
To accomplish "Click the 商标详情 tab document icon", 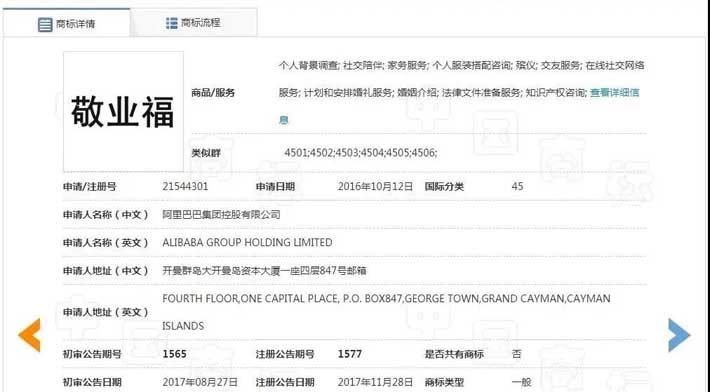I will 45,24.
